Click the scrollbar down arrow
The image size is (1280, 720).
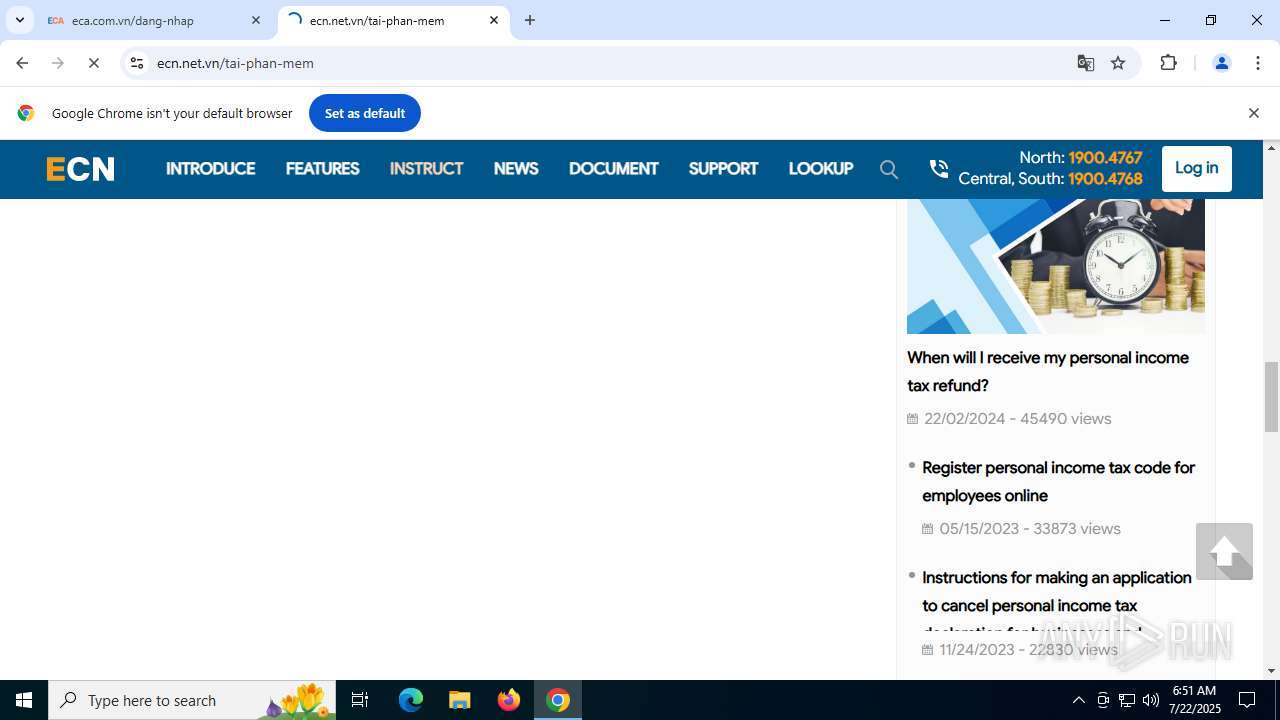tap(1271, 671)
